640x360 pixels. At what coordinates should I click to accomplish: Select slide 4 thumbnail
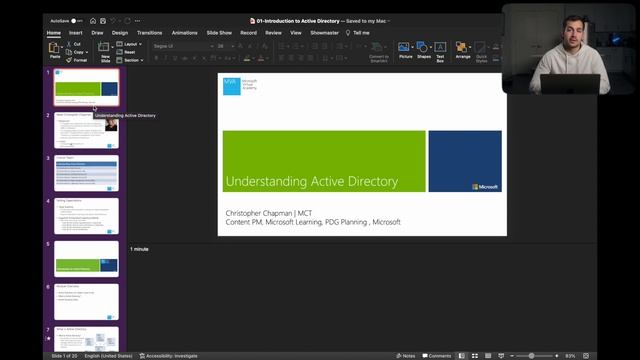click(87, 216)
